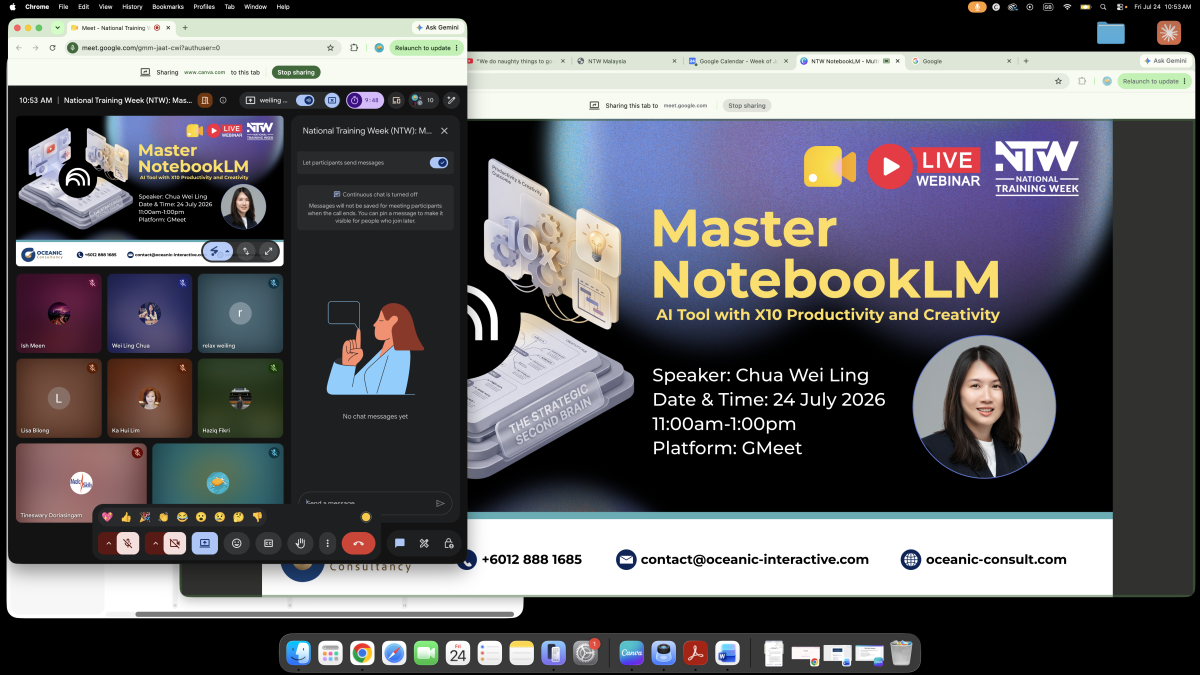Open the File menu in menu bar
1200x675 pixels.
62,6
